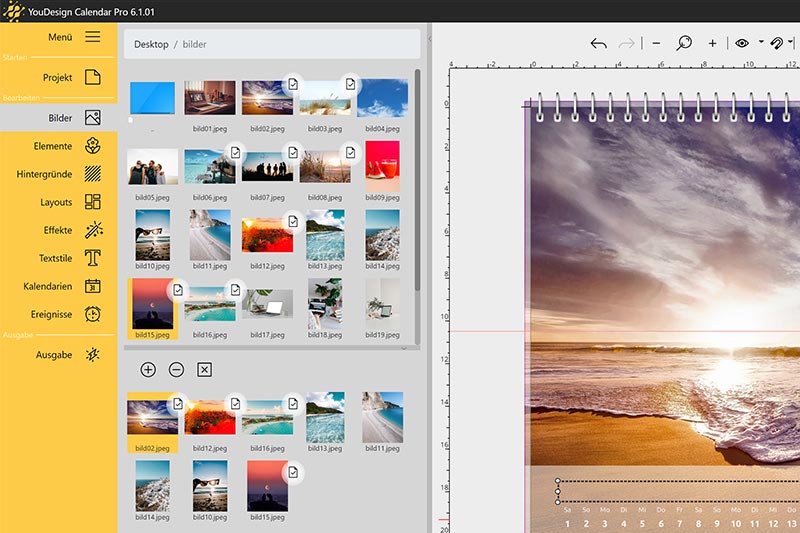Clear image list with boxed X icon

204,370
